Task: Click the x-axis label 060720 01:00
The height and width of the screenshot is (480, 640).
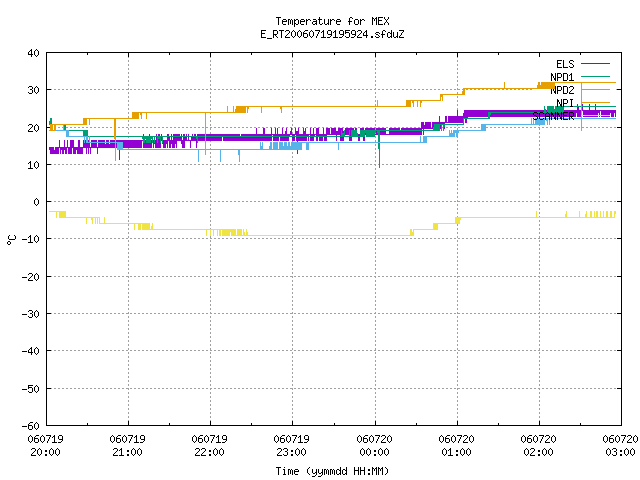Action: coord(456,445)
